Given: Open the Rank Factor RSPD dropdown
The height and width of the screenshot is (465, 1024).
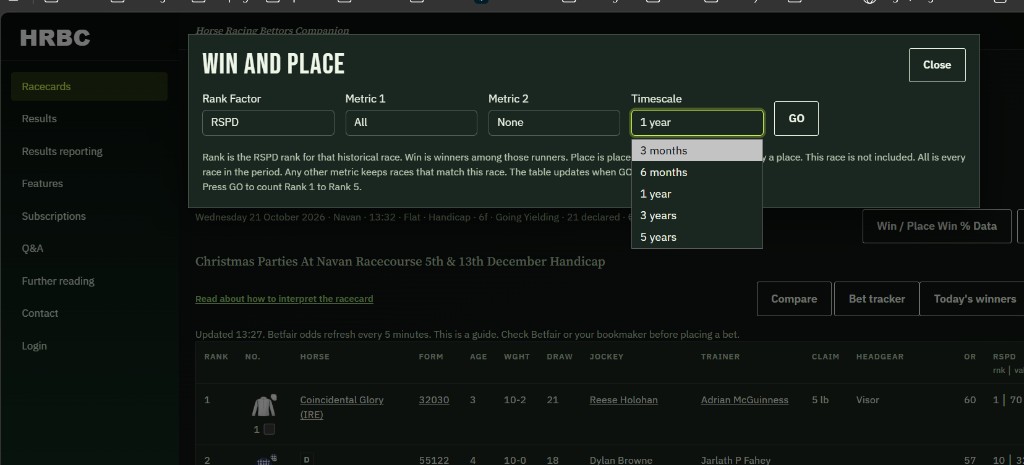Looking at the screenshot, I should (268, 123).
